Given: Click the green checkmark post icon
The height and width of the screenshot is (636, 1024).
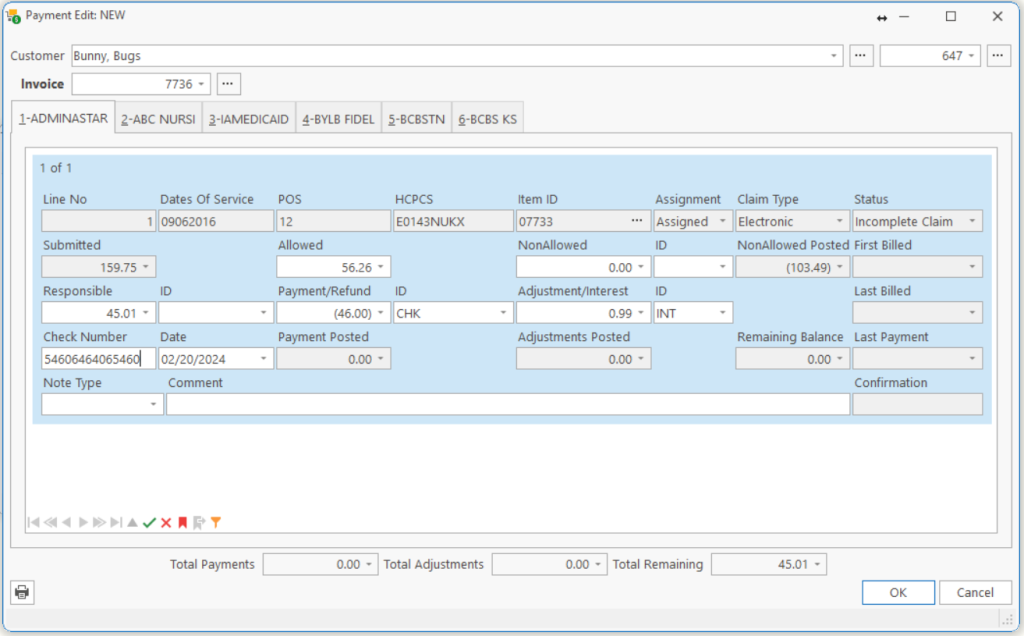Looking at the screenshot, I should coord(149,522).
